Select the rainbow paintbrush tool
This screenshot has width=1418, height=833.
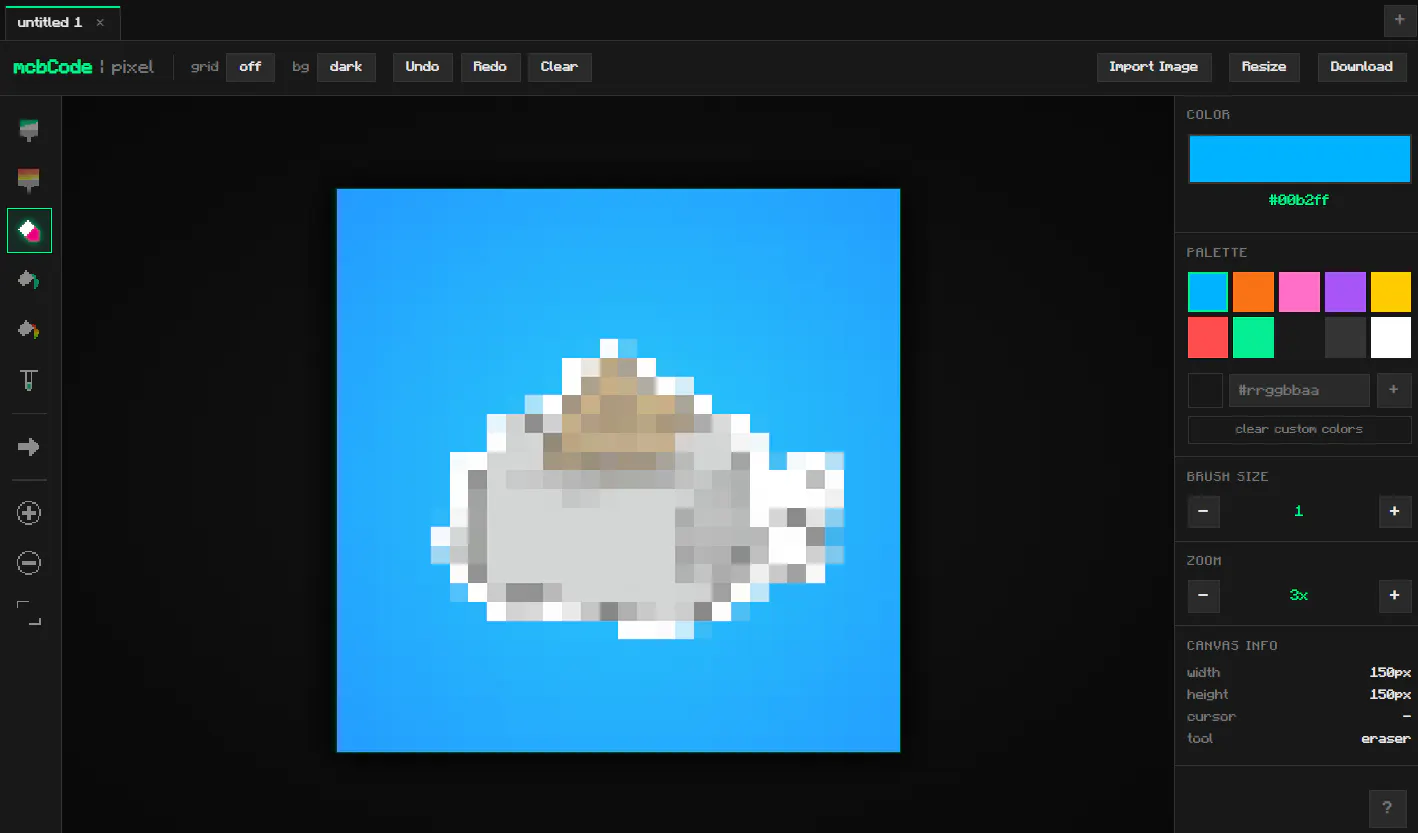tap(29, 180)
